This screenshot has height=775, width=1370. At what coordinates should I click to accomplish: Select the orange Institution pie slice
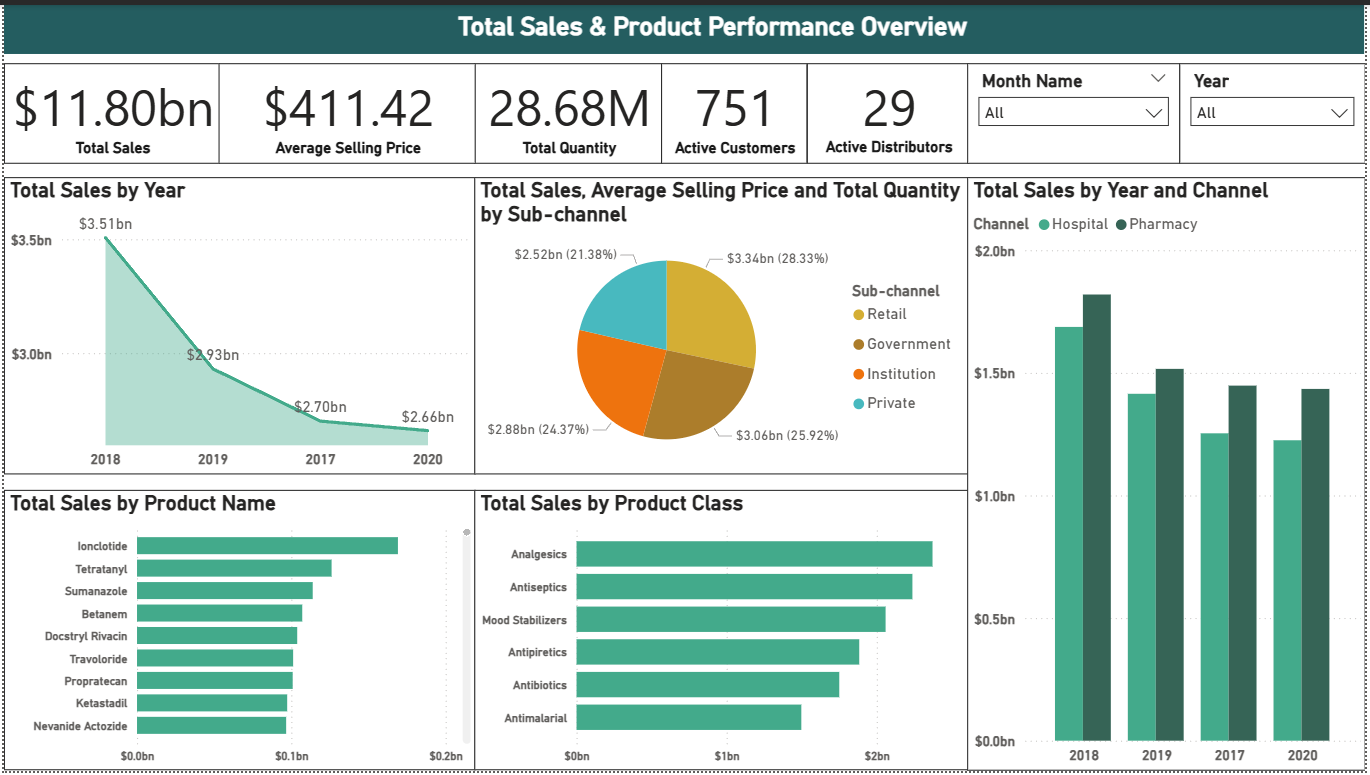pos(618,385)
